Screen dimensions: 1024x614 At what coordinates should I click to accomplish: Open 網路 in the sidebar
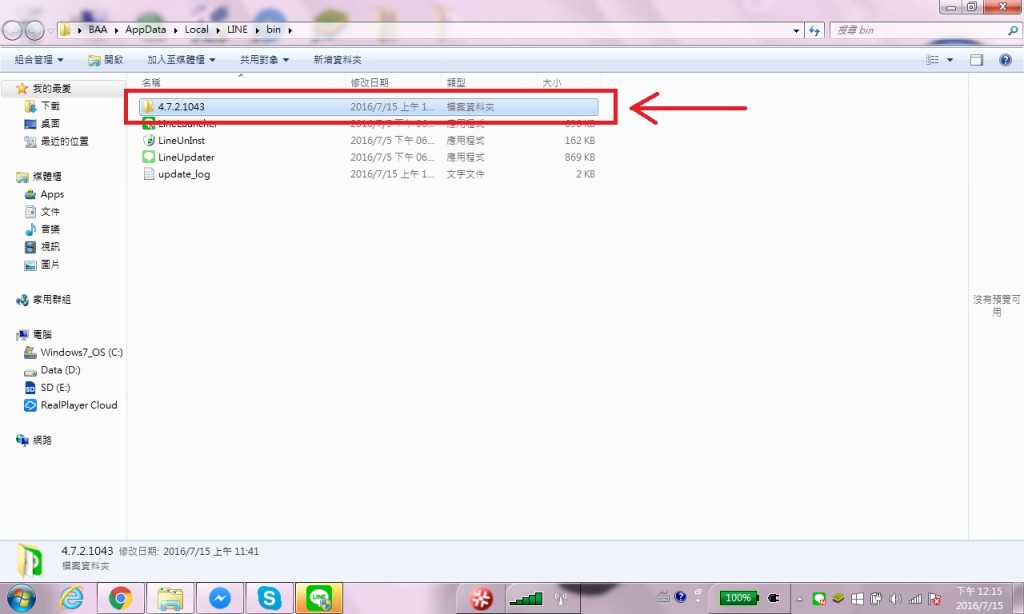click(34, 440)
